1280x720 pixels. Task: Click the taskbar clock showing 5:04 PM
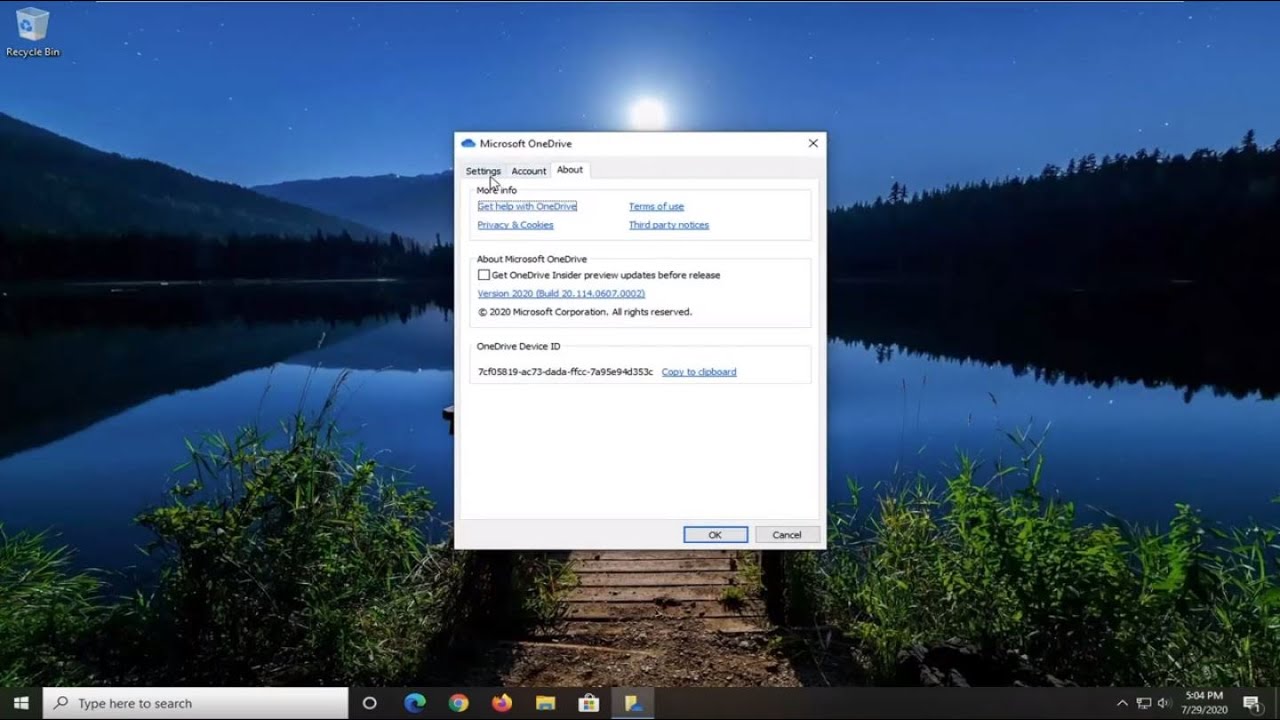(x=1204, y=703)
